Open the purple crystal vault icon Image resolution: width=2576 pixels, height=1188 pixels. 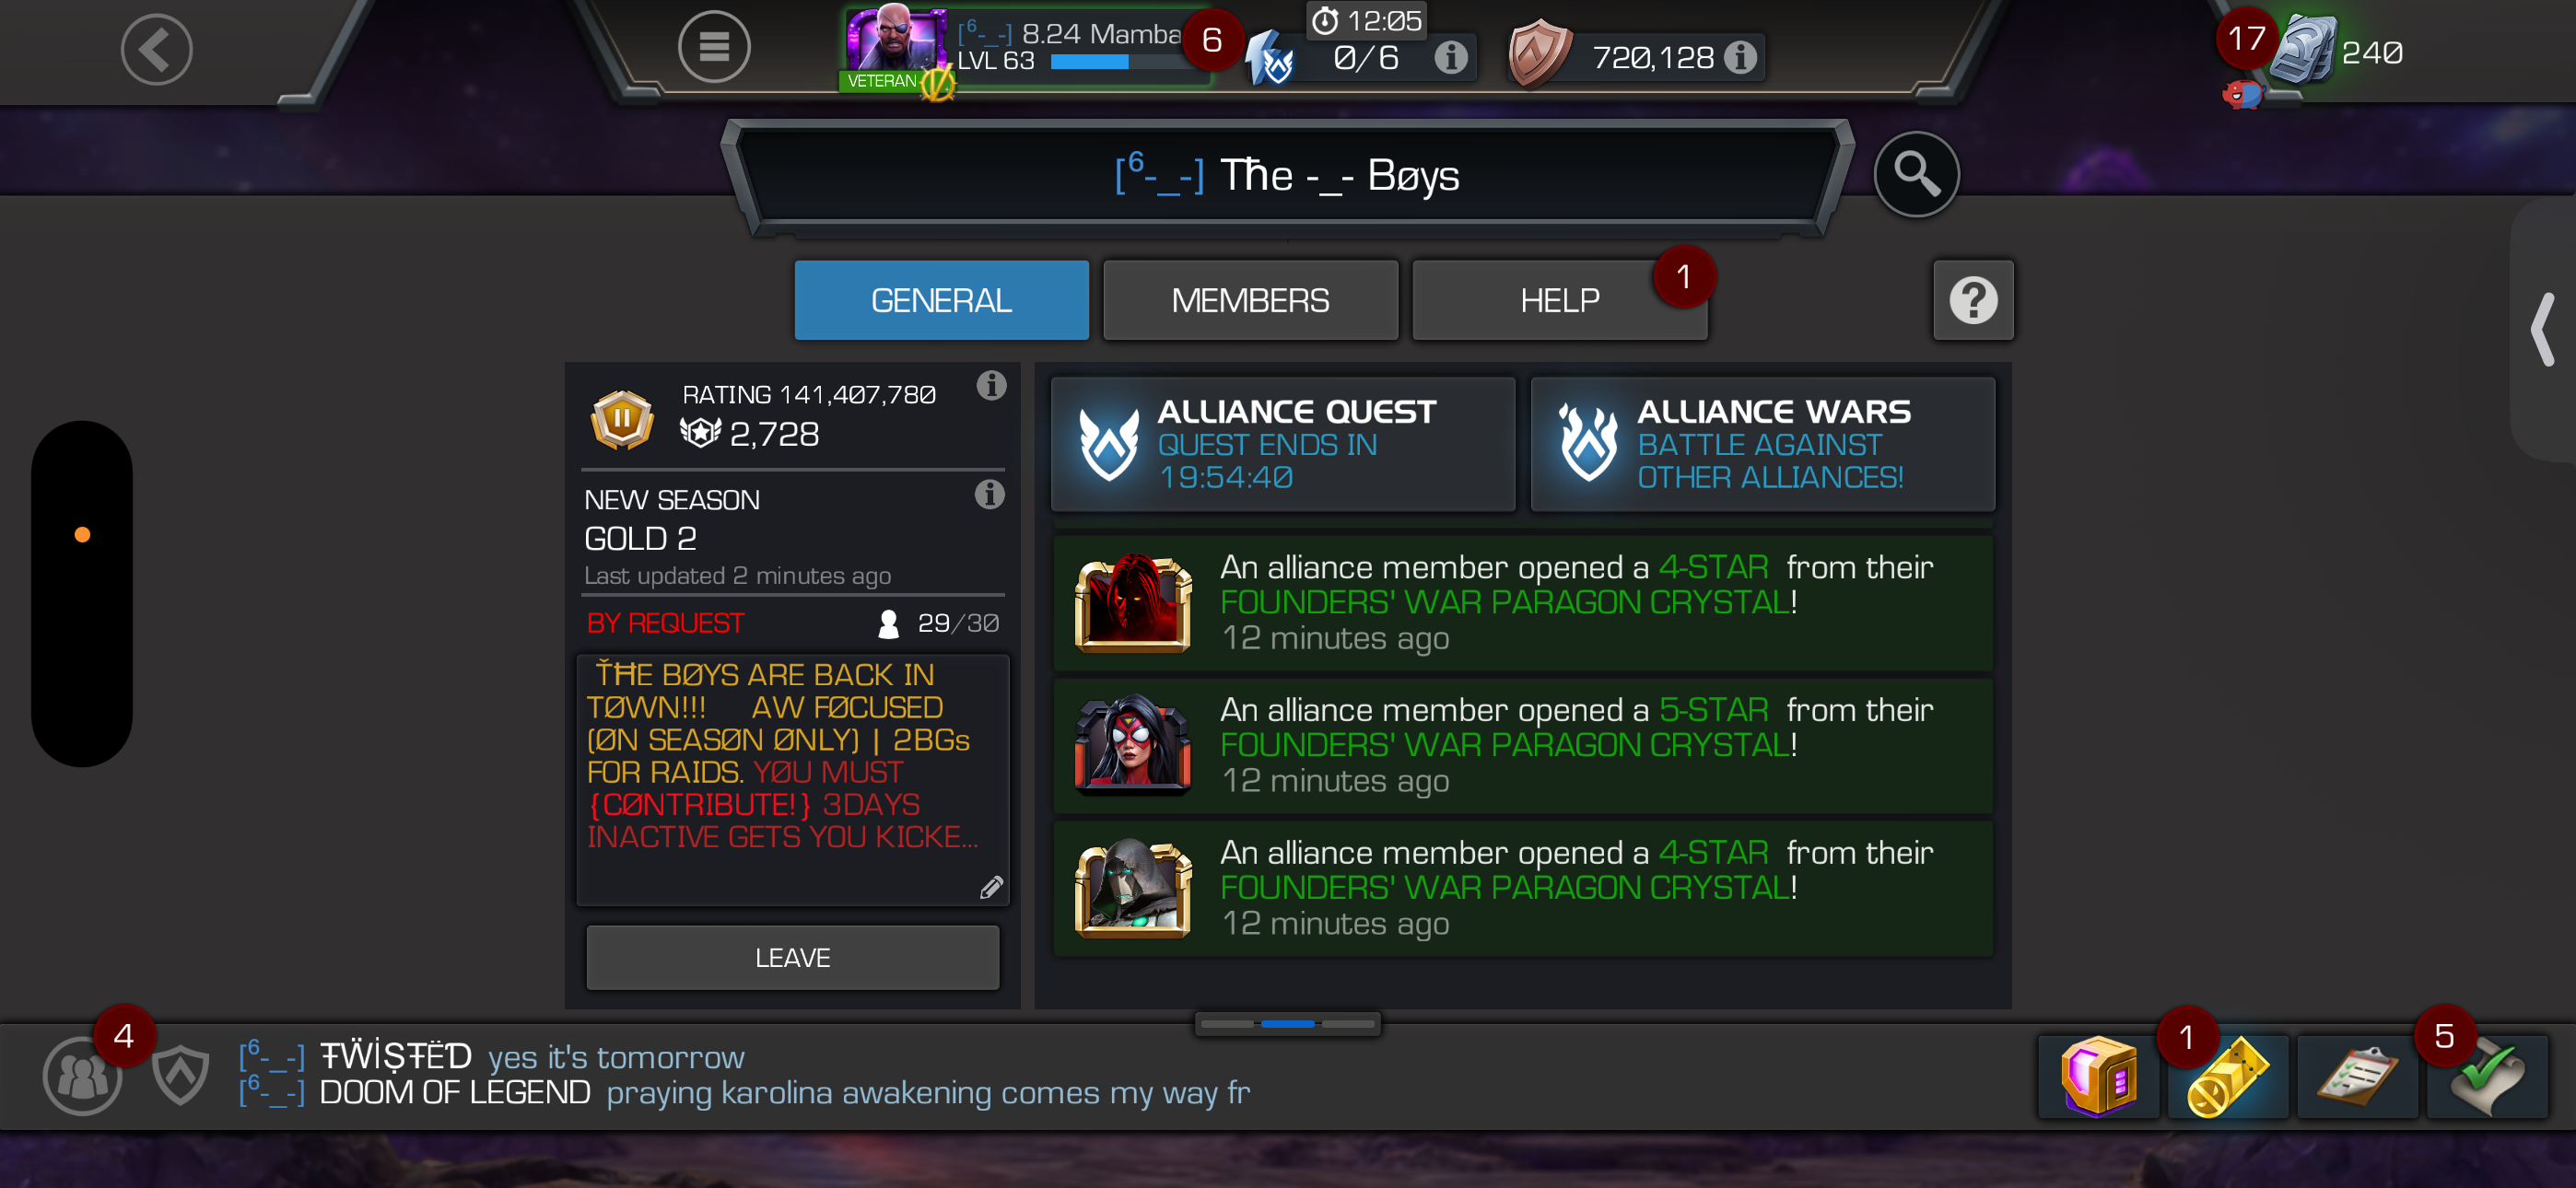pos(2098,1076)
